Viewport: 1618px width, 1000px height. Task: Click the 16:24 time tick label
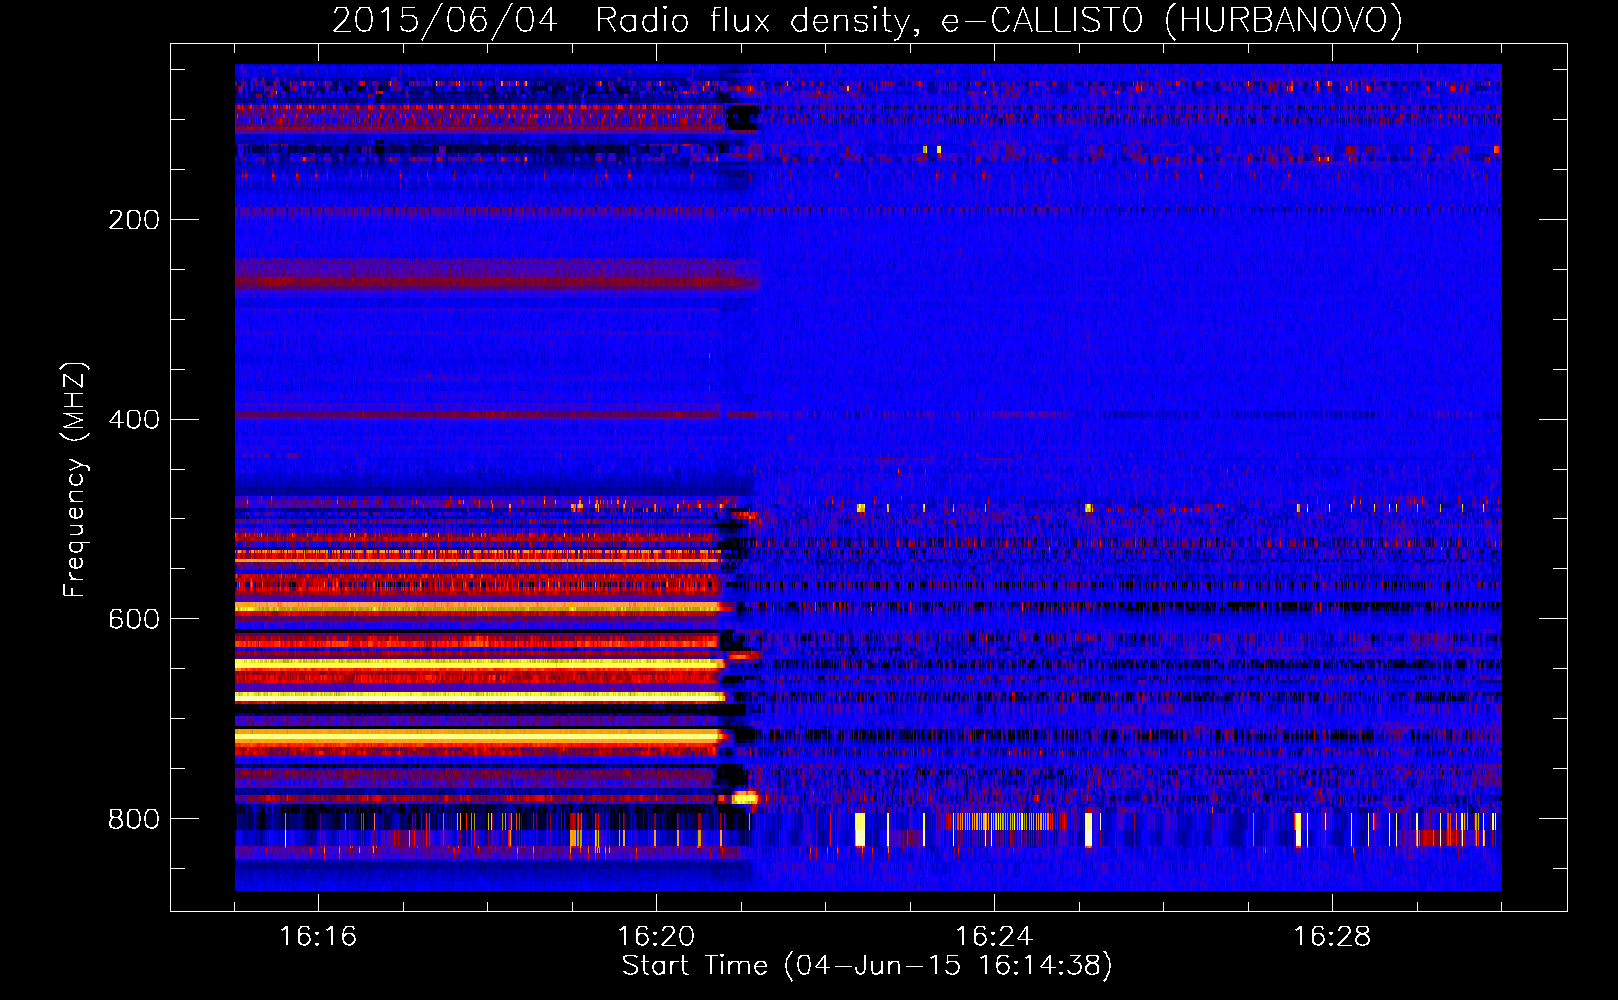click(x=994, y=936)
